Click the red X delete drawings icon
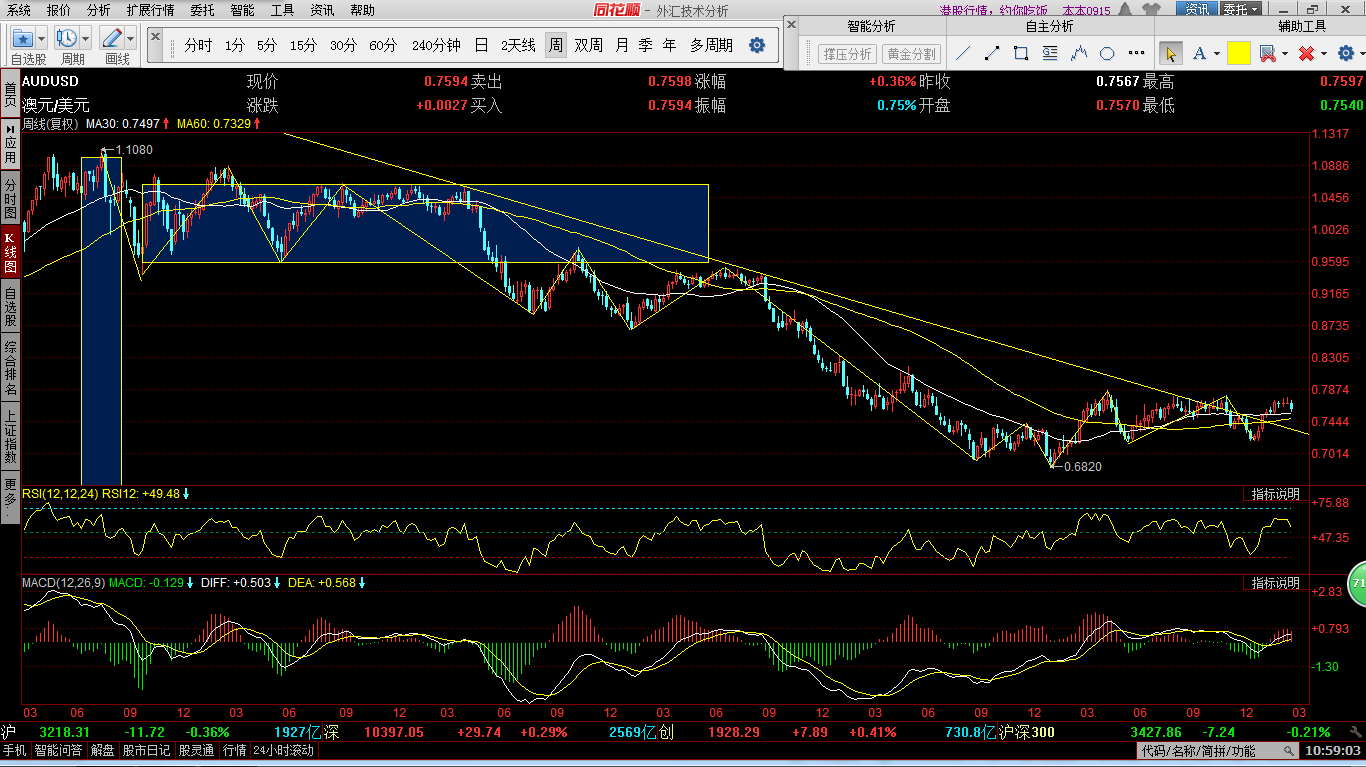This screenshot has height=767, width=1366. [x=1305, y=53]
